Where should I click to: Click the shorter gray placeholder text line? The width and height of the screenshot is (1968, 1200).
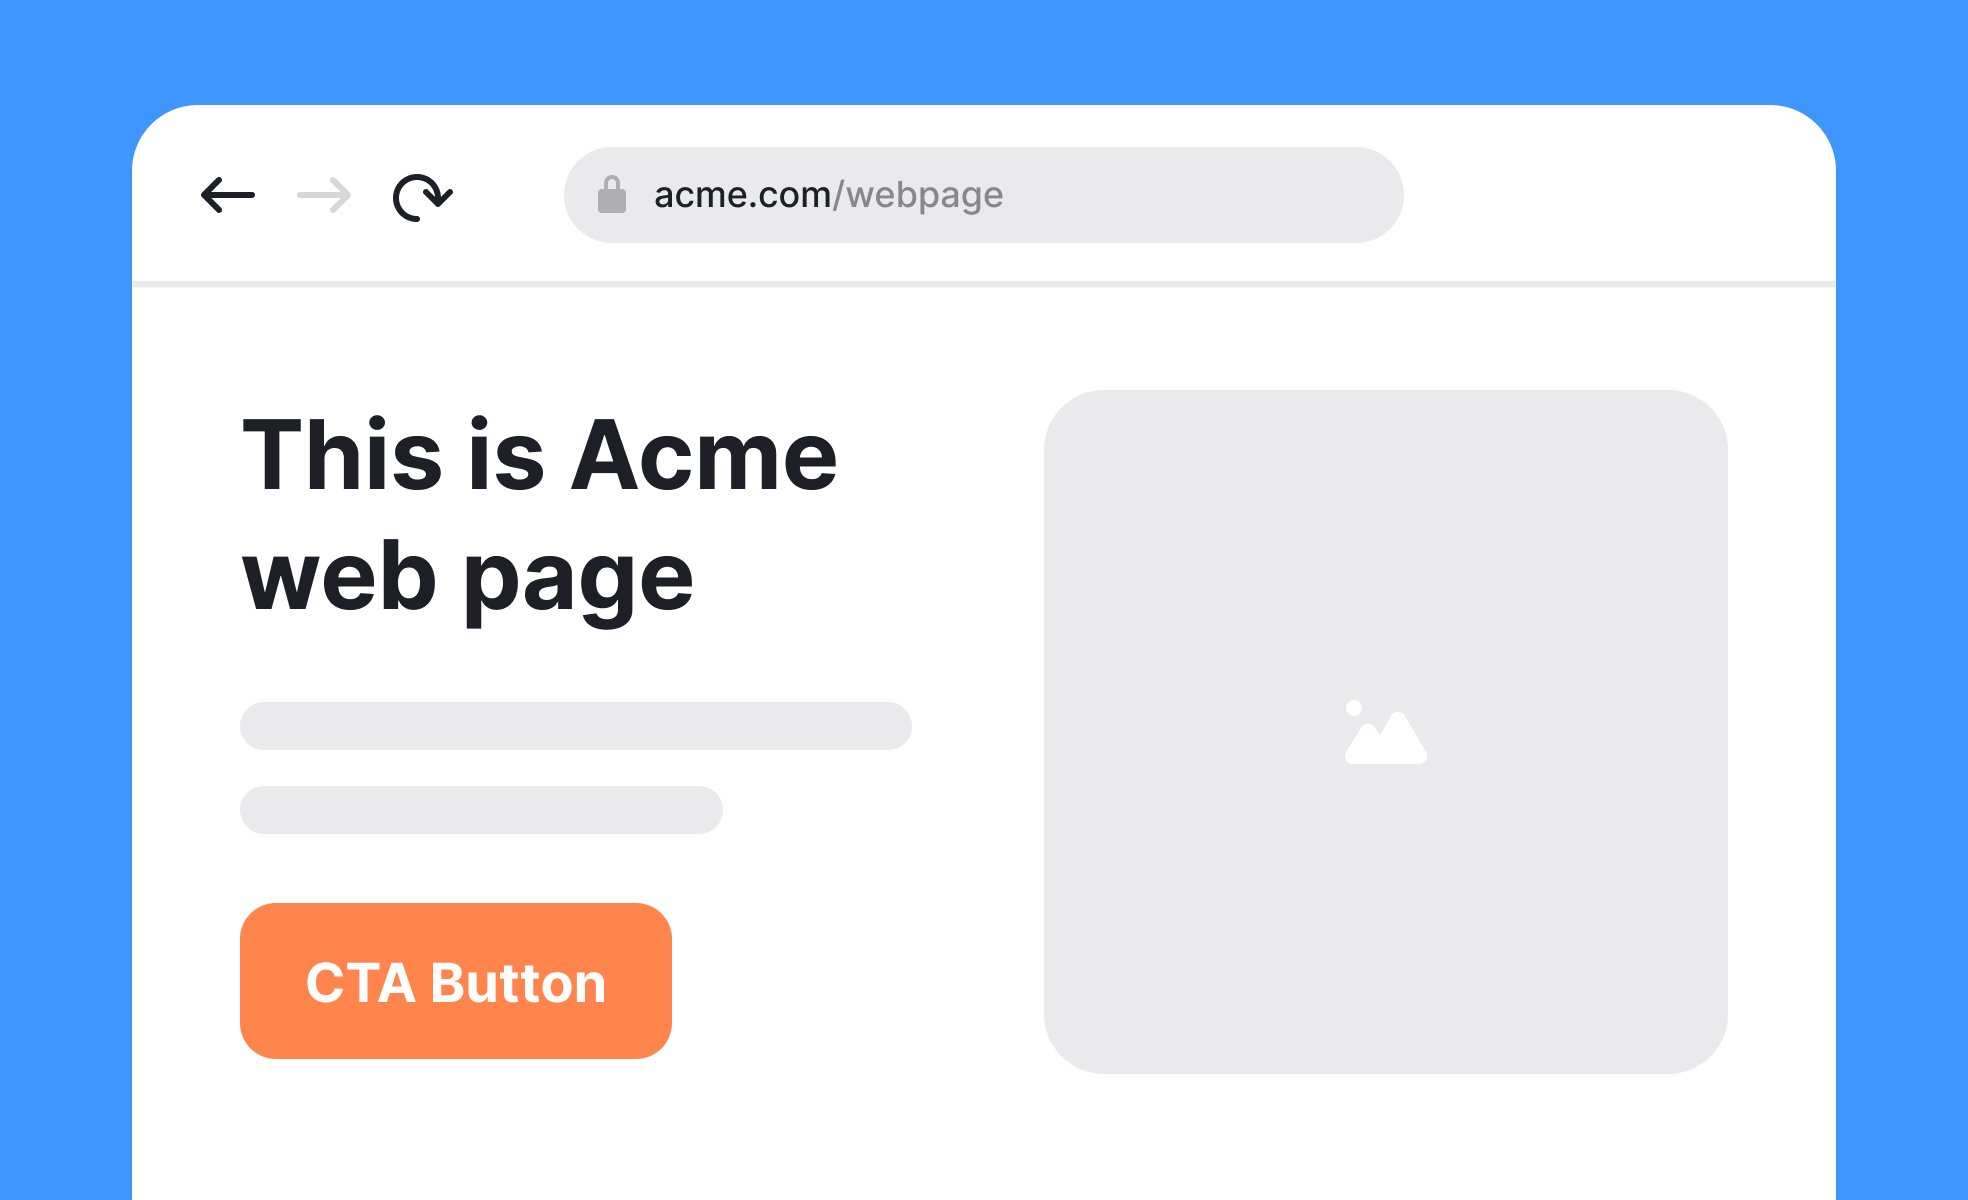click(x=481, y=810)
